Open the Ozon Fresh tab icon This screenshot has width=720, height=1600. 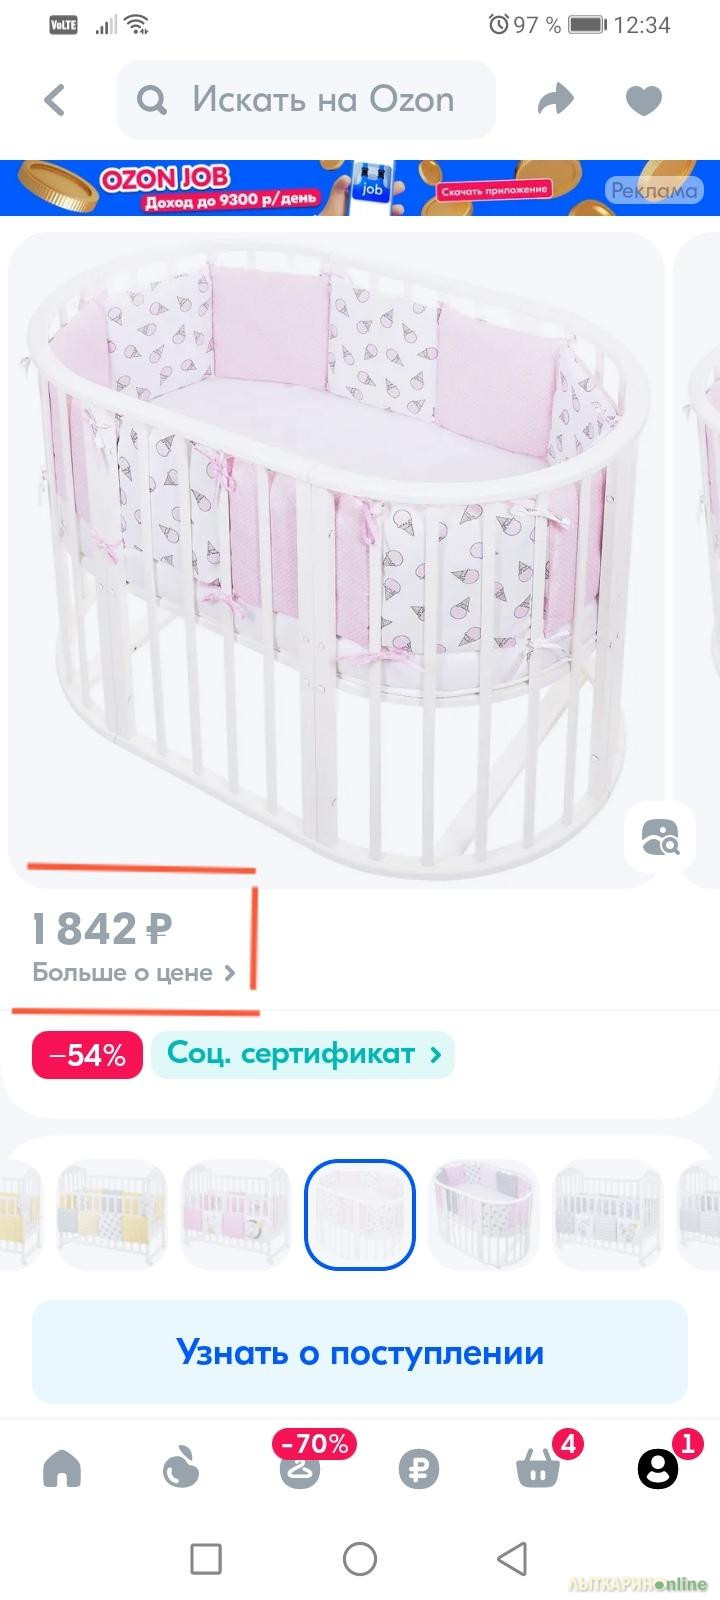click(x=181, y=1469)
